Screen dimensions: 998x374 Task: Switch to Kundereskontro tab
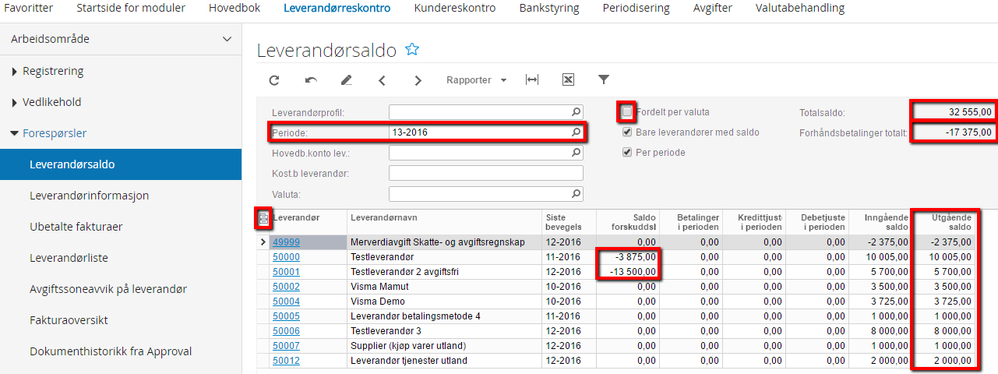[454, 8]
